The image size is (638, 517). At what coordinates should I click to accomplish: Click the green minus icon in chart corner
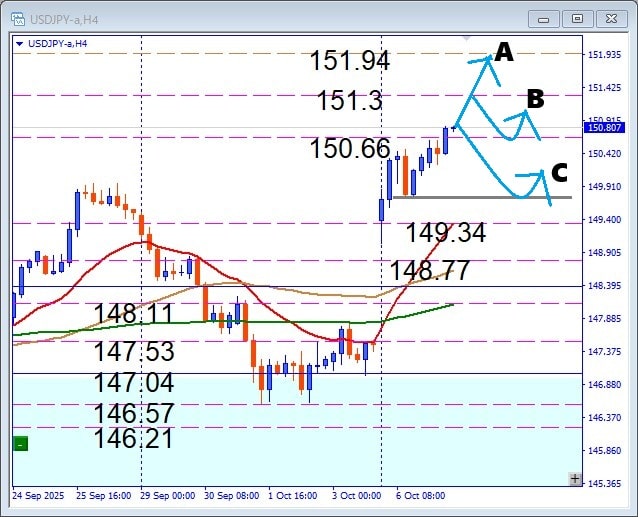[x=20, y=444]
